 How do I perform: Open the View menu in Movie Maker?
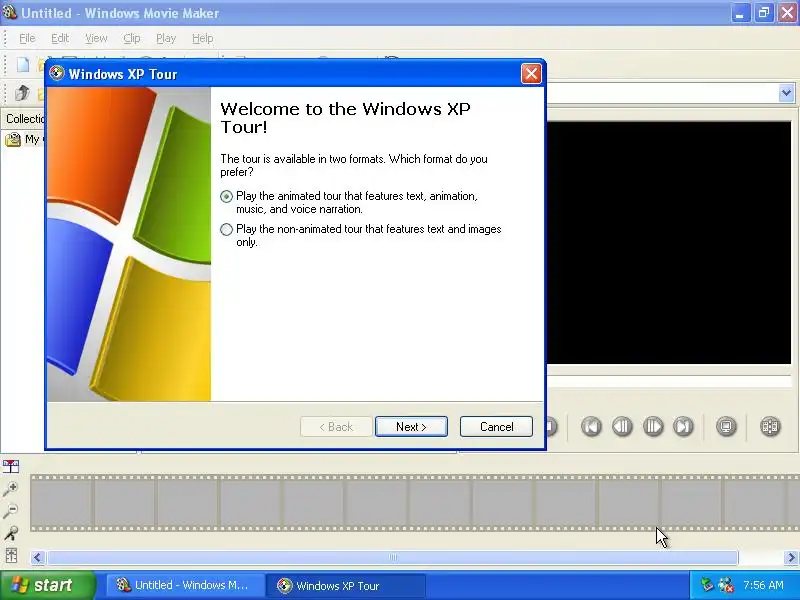tap(96, 38)
